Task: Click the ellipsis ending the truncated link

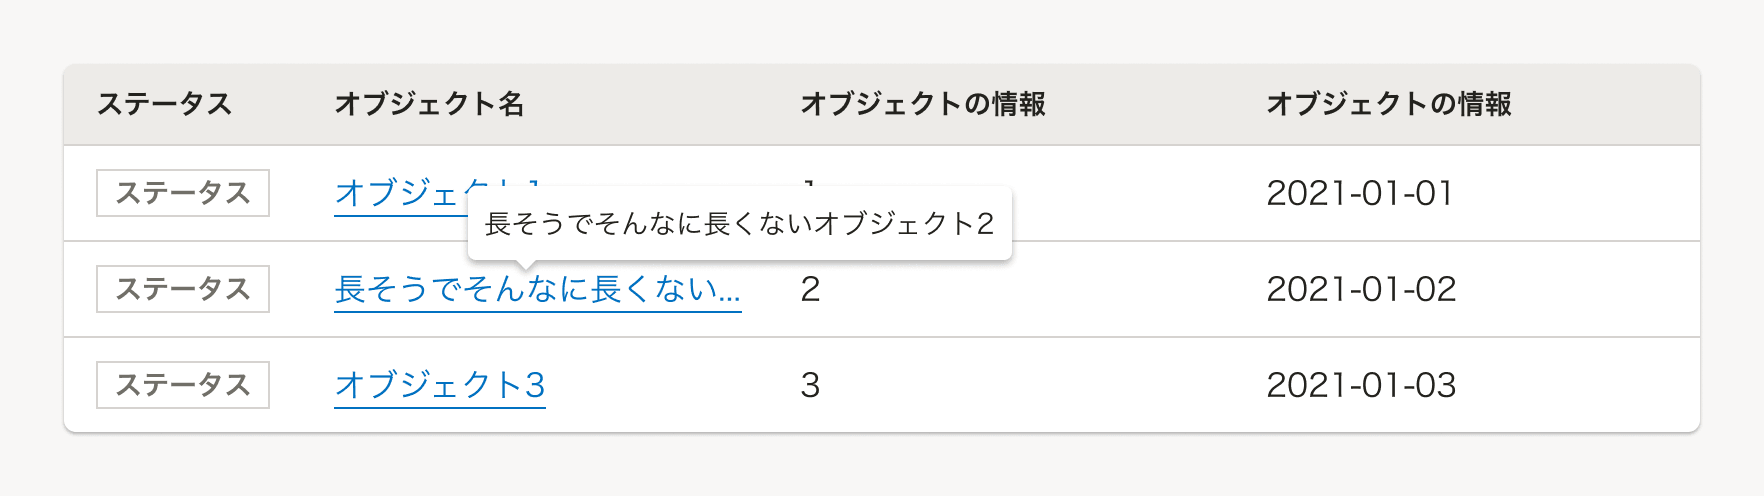Action: (x=730, y=292)
